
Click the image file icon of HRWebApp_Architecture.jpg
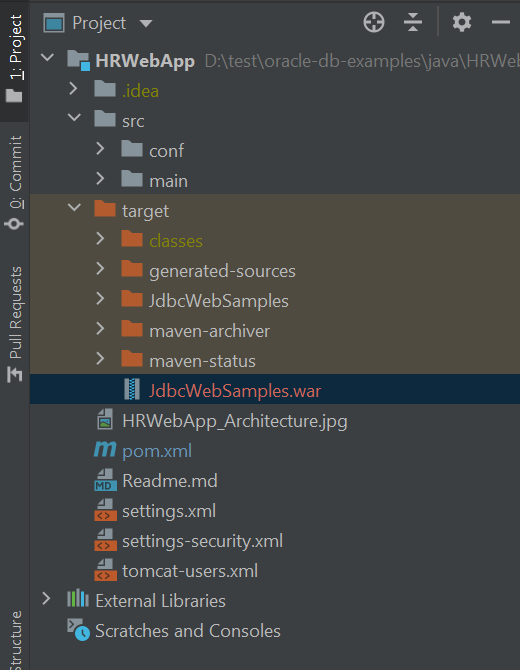(x=105, y=419)
